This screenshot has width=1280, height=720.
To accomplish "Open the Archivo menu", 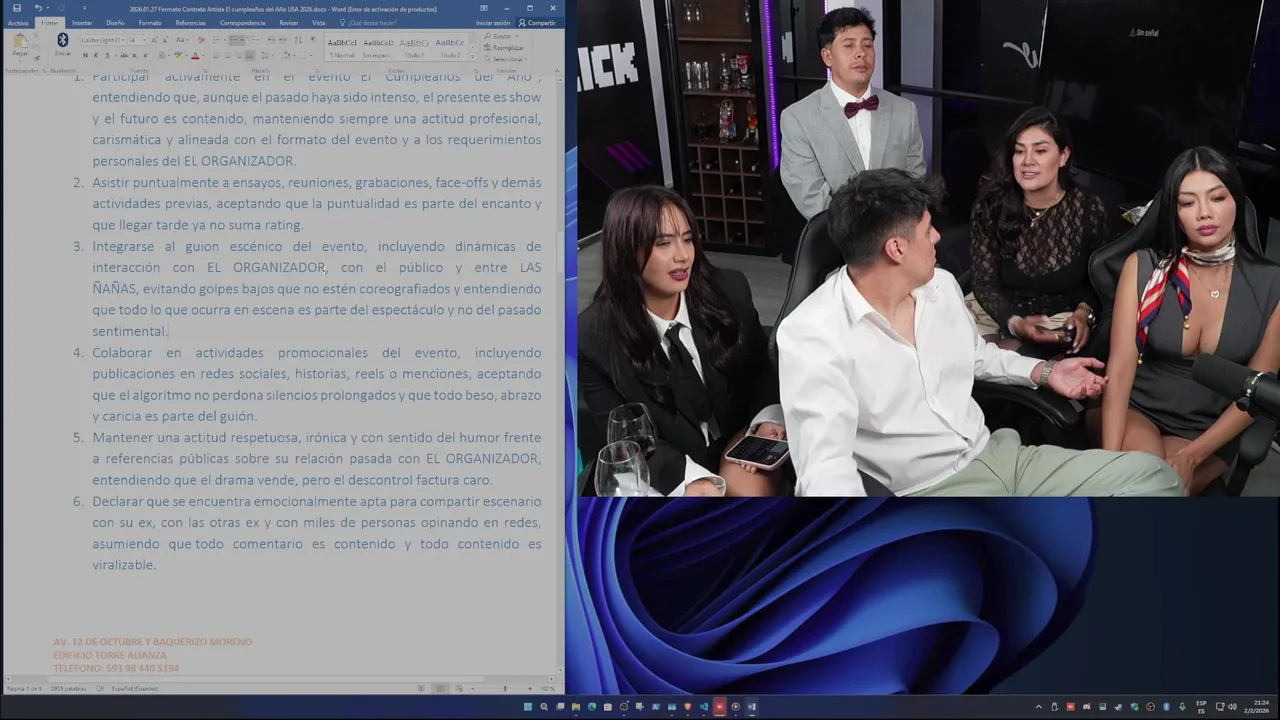I will click(18, 23).
